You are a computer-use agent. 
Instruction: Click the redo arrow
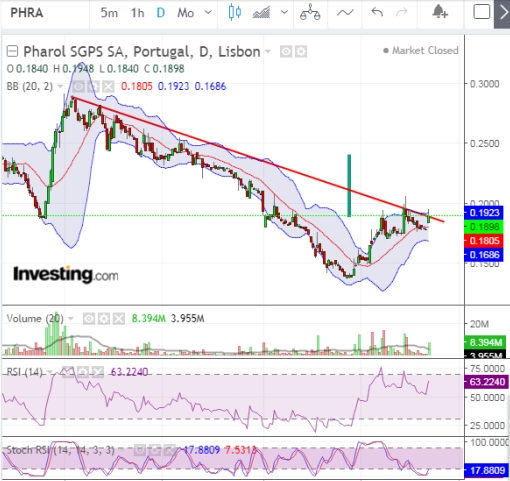click(x=402, y=13)
